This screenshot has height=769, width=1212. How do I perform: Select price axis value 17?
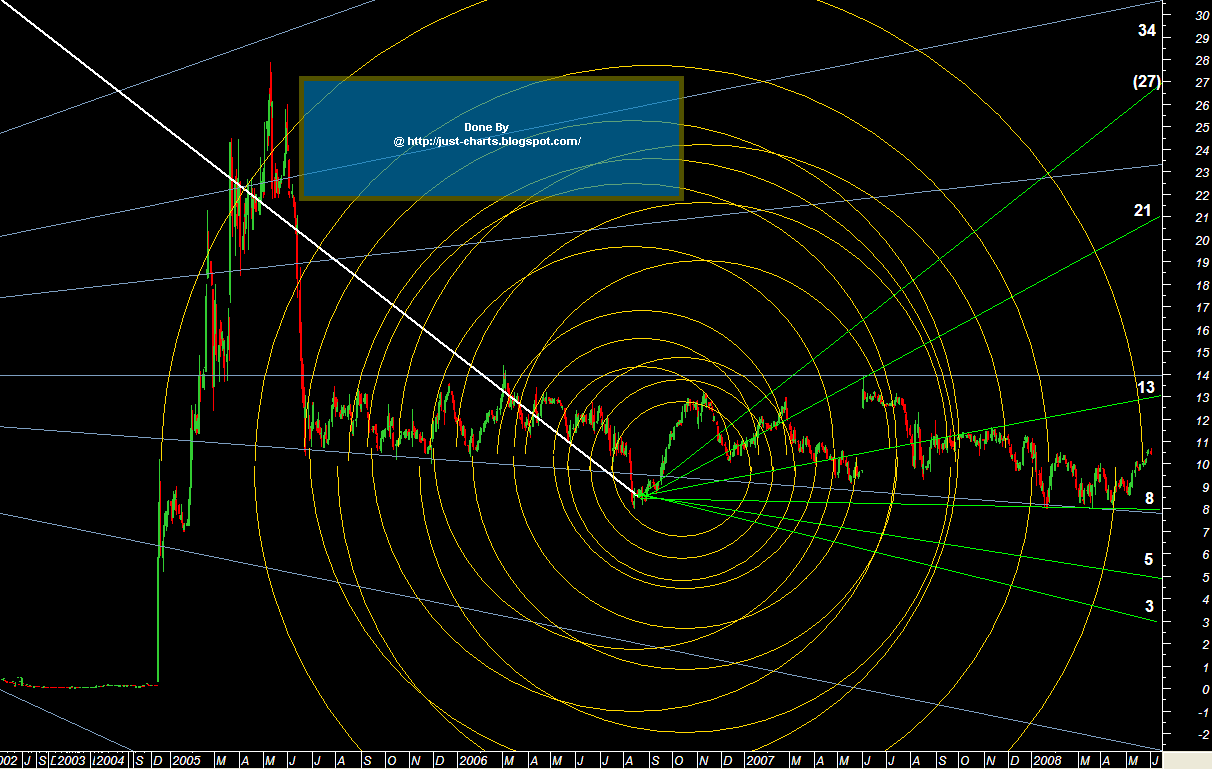[1202, 308]
